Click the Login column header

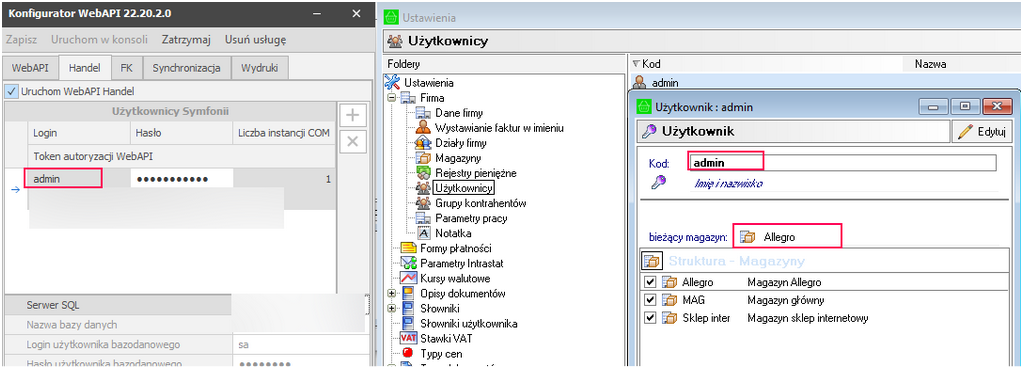click(x=79, y=133)
